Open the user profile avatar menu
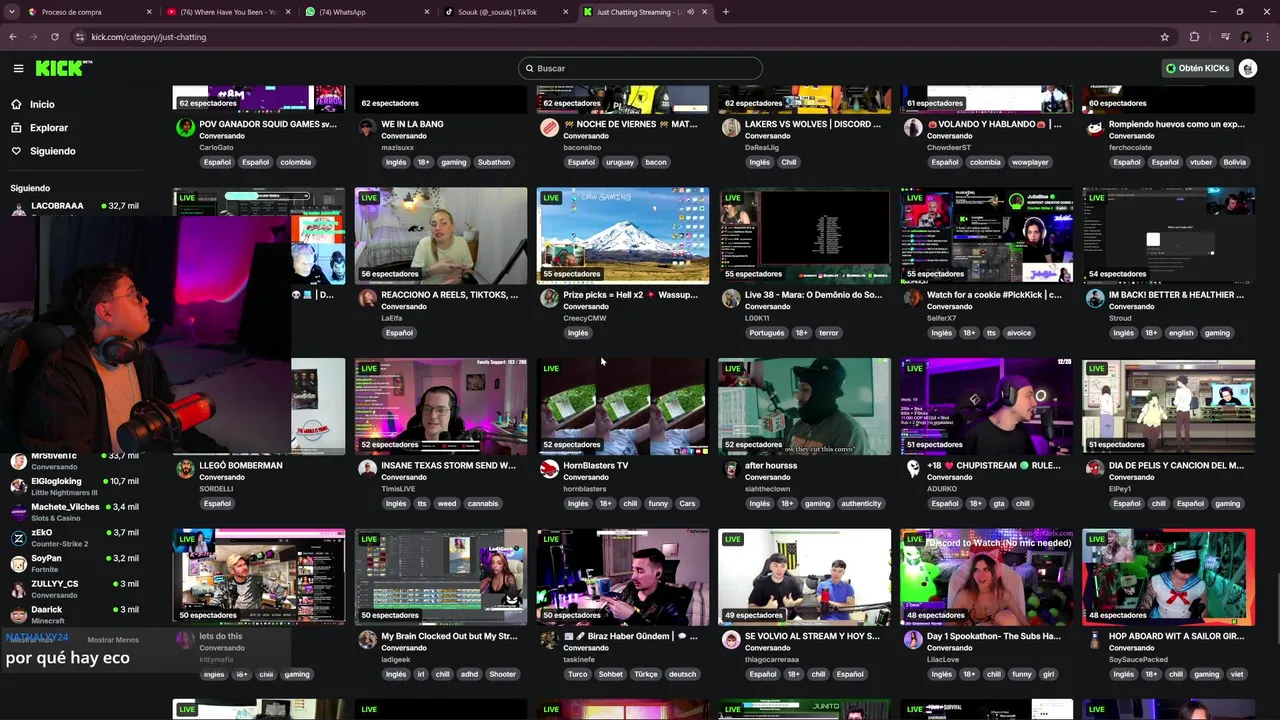The width and height of the screenshot is (1280, 720). tap(1248, 68)
